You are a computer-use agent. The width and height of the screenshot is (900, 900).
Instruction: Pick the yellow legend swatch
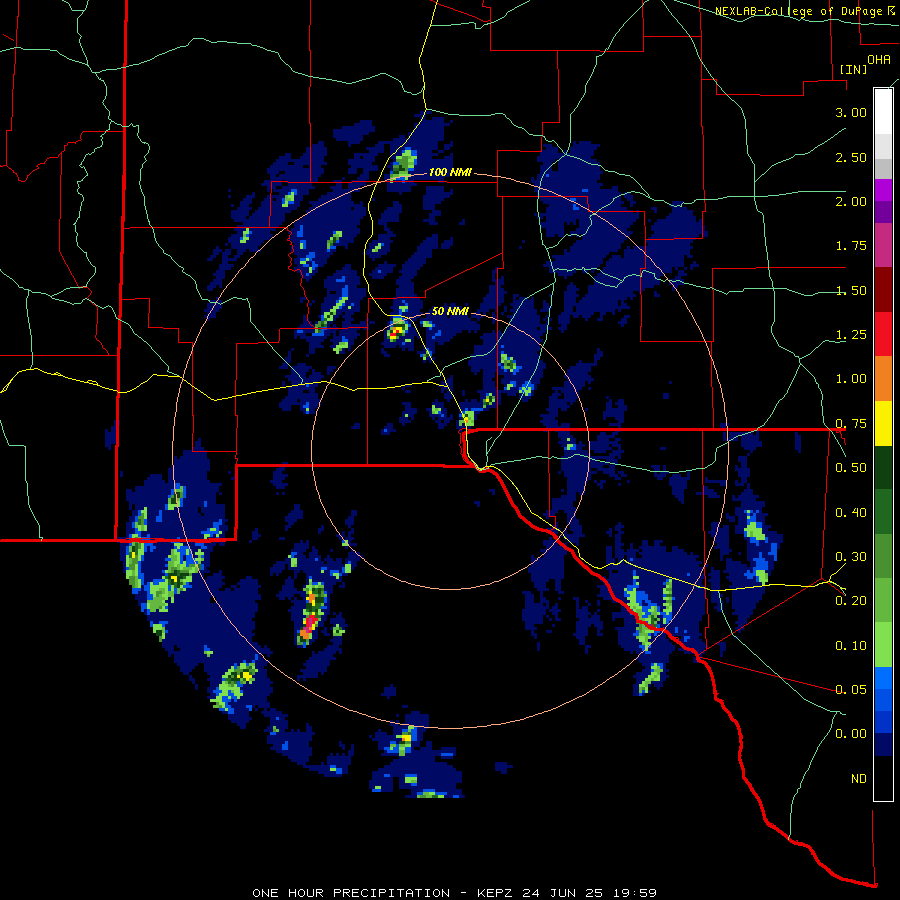coord(883,424)
